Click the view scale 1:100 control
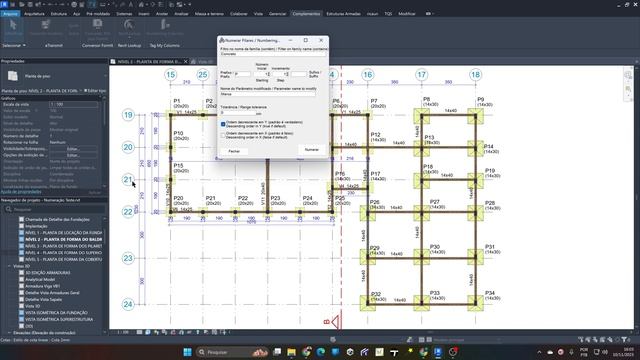This screenshot has height=360, width=640. (123, 332)
